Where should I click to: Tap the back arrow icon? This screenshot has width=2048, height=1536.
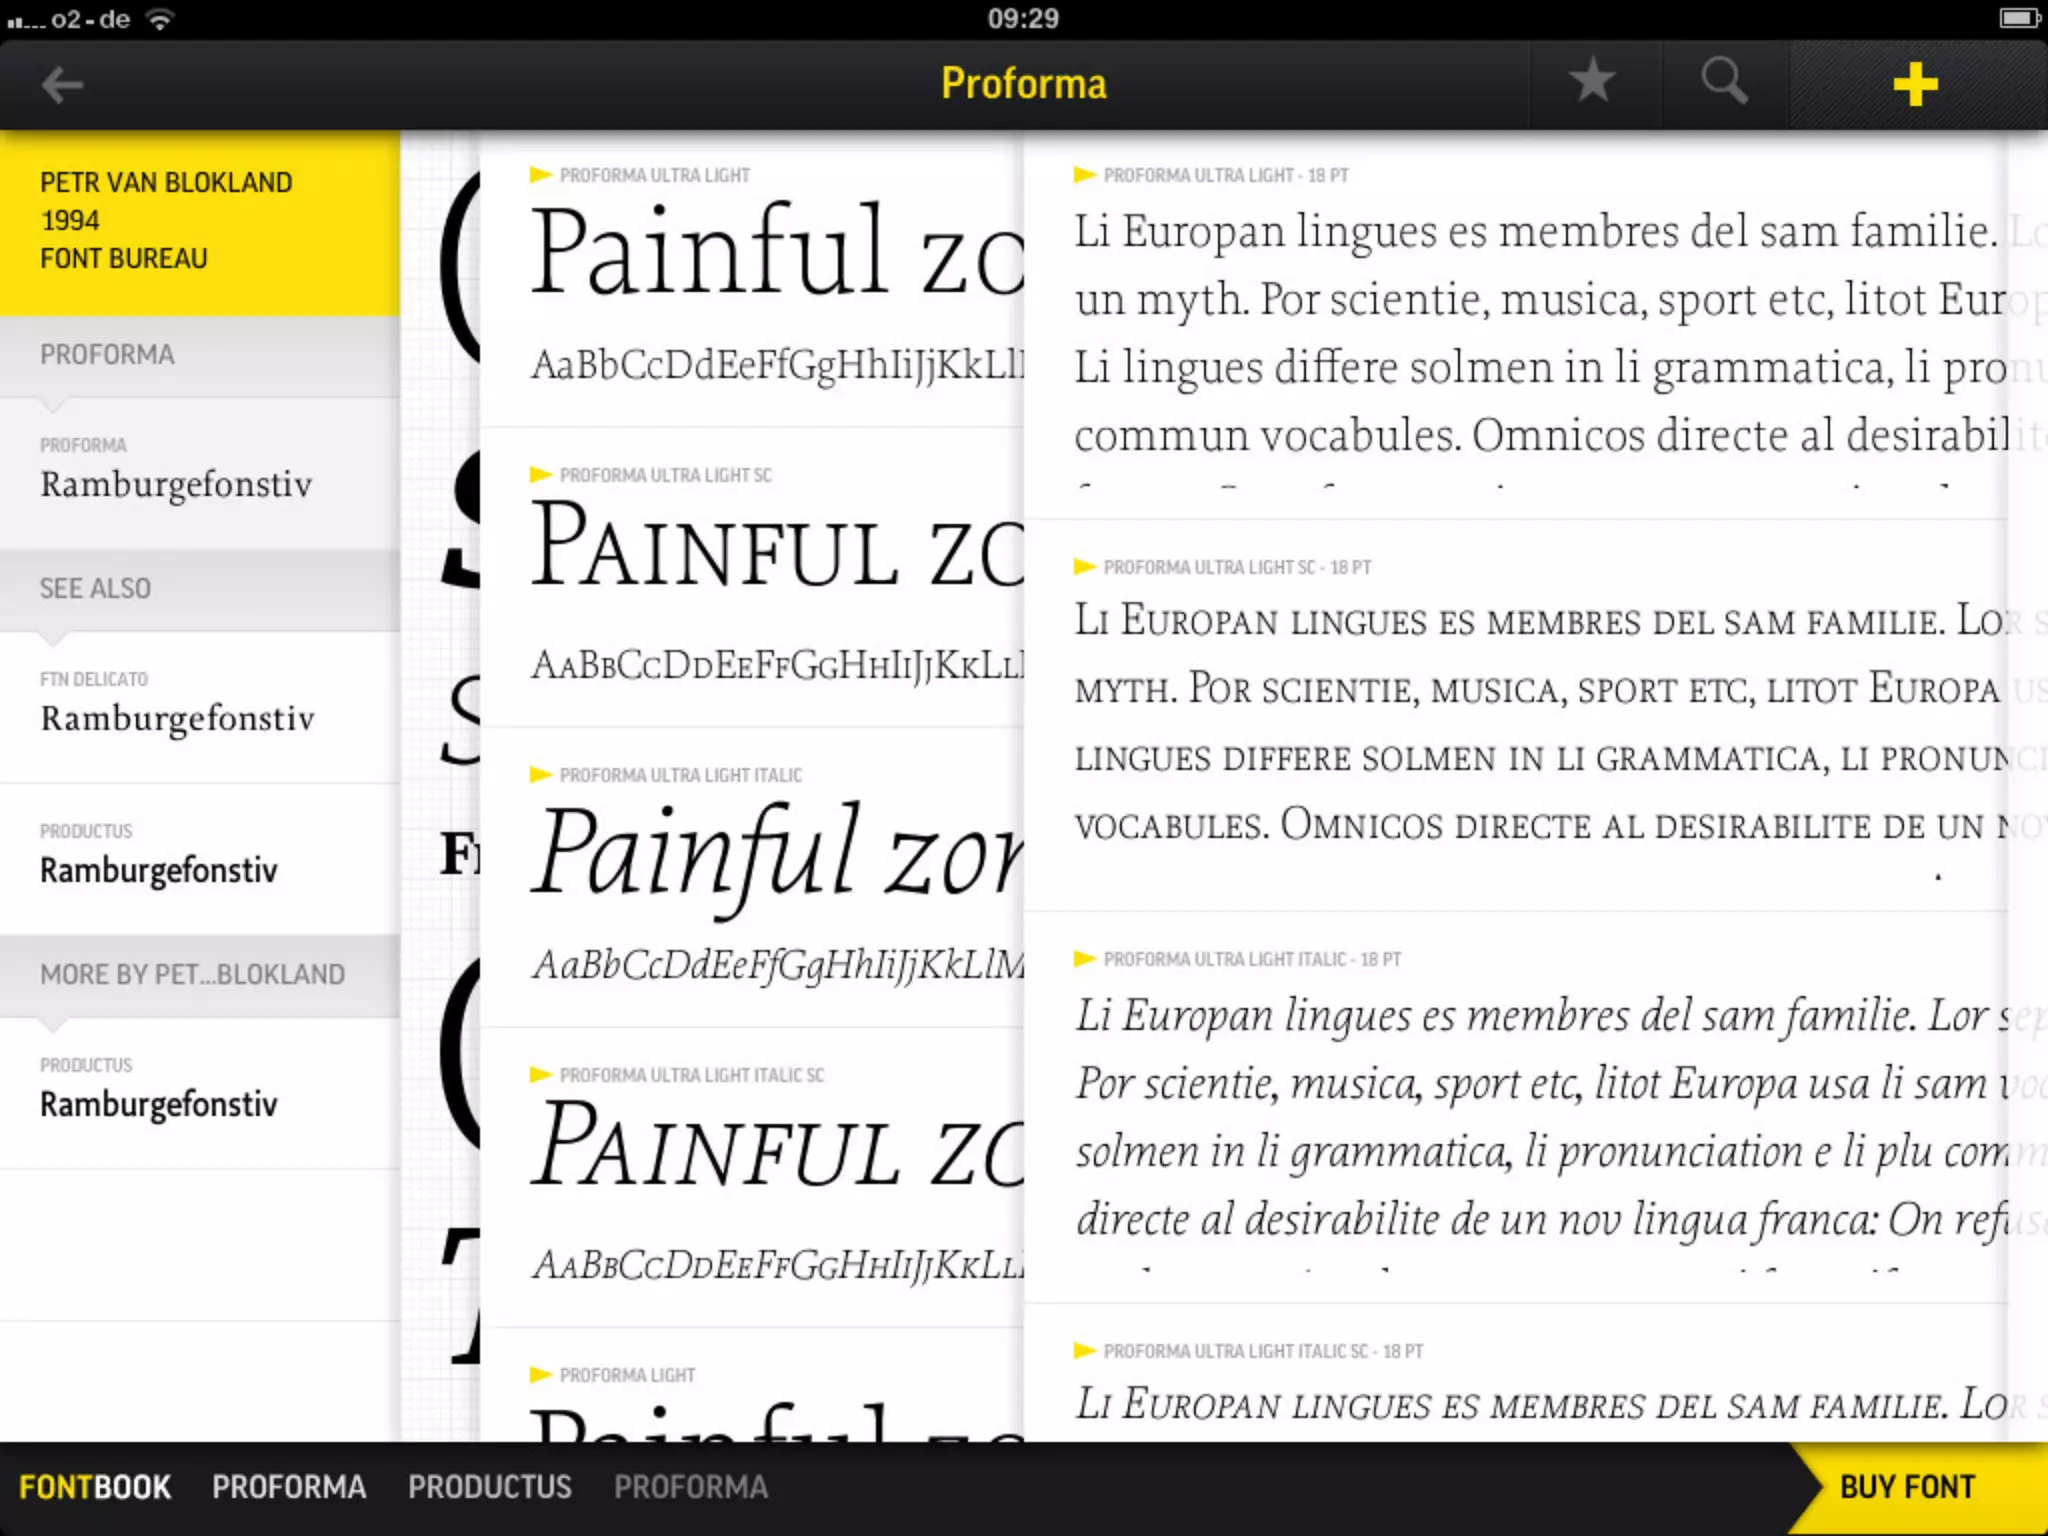(x=62, y=85)
